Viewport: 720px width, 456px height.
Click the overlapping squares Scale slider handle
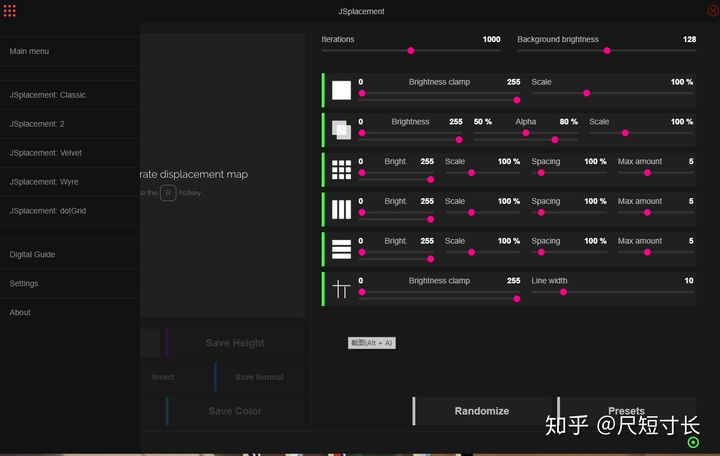625,133
